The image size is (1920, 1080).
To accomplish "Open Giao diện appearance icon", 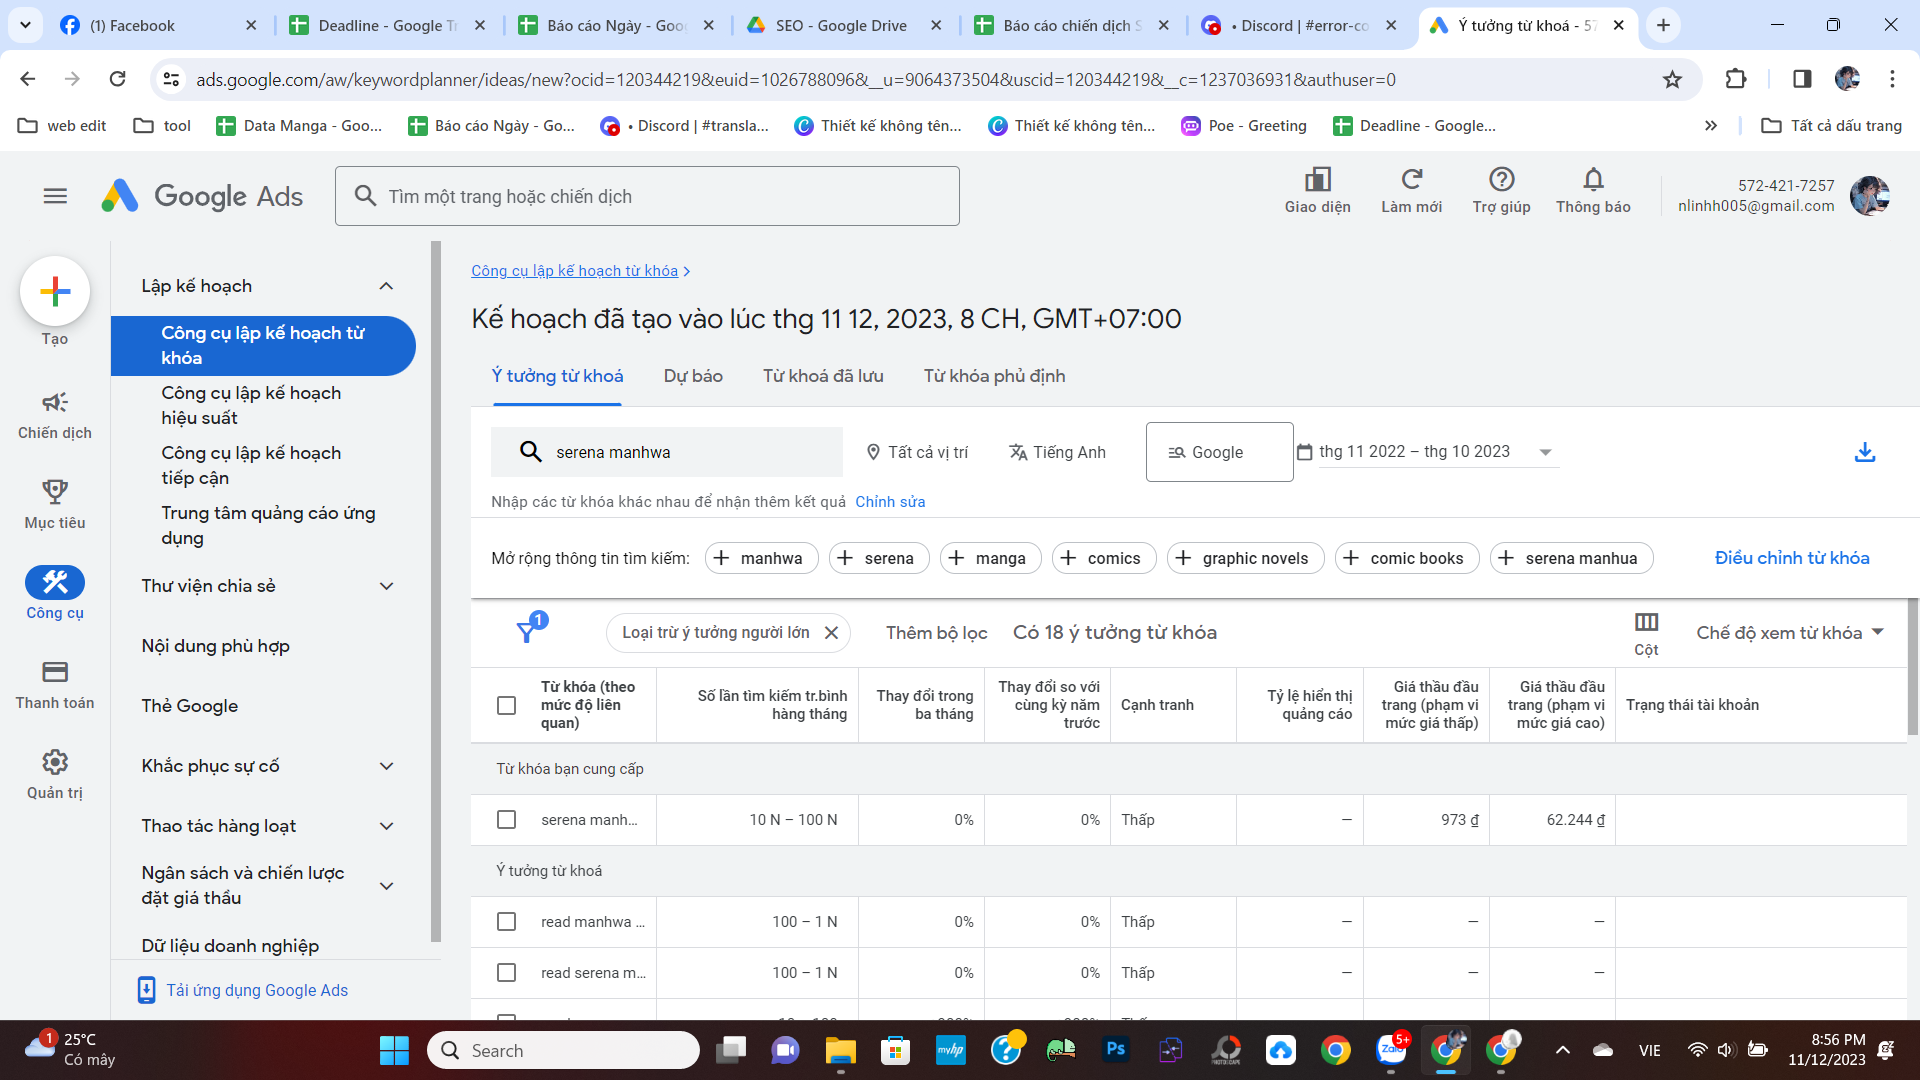I will (1317, 179).
